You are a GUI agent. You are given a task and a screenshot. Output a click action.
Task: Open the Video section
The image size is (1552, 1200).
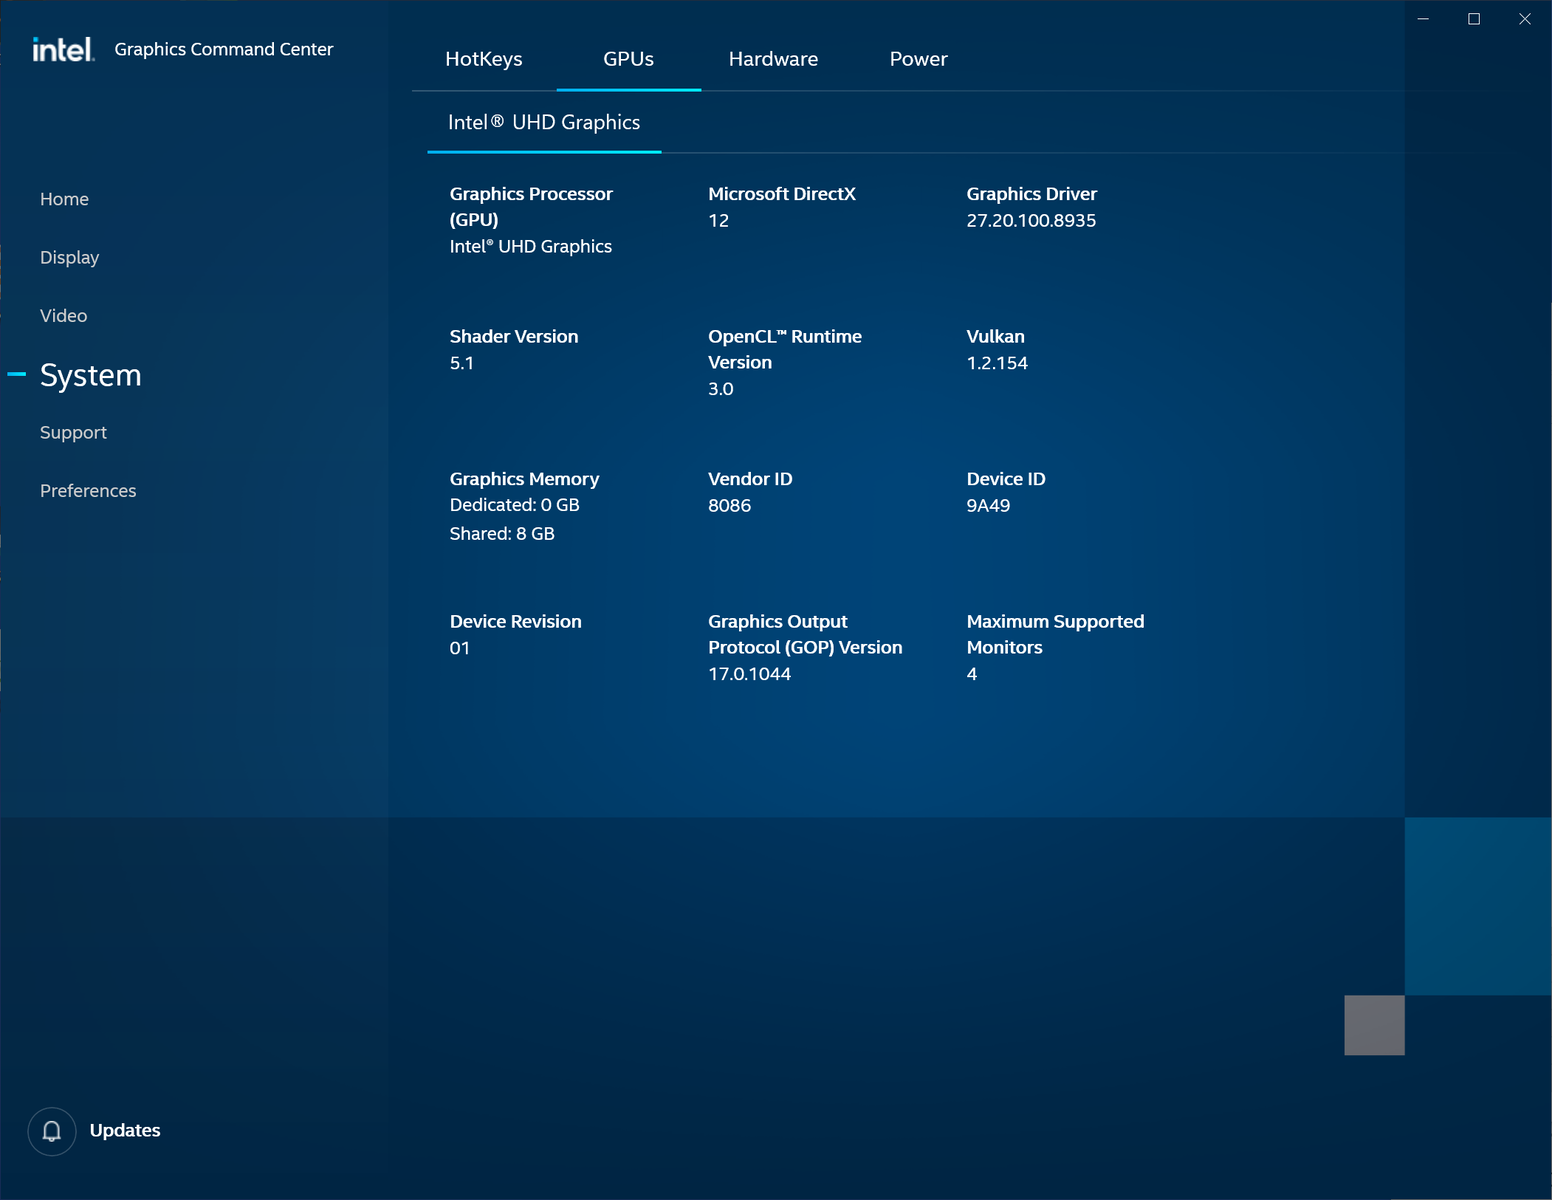coord(63,315)
